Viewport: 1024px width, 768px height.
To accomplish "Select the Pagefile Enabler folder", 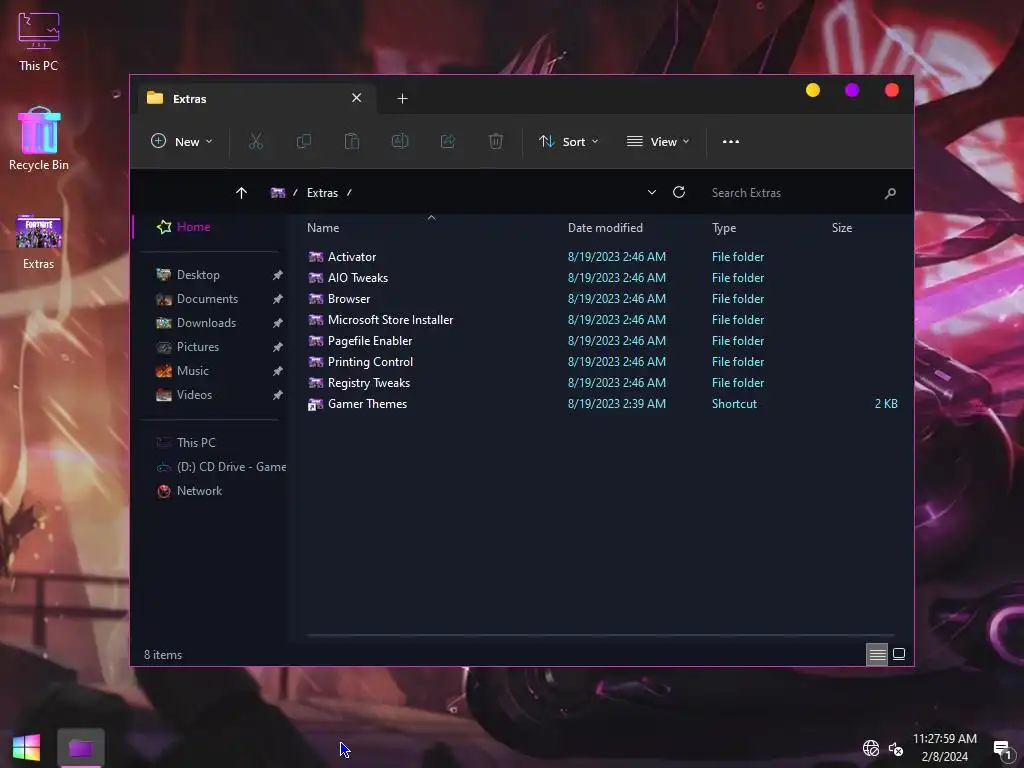I will click(x=370, y=340).
